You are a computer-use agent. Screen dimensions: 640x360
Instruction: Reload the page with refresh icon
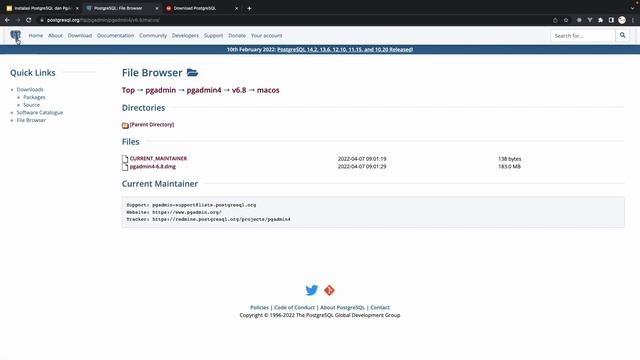(29, 20)
